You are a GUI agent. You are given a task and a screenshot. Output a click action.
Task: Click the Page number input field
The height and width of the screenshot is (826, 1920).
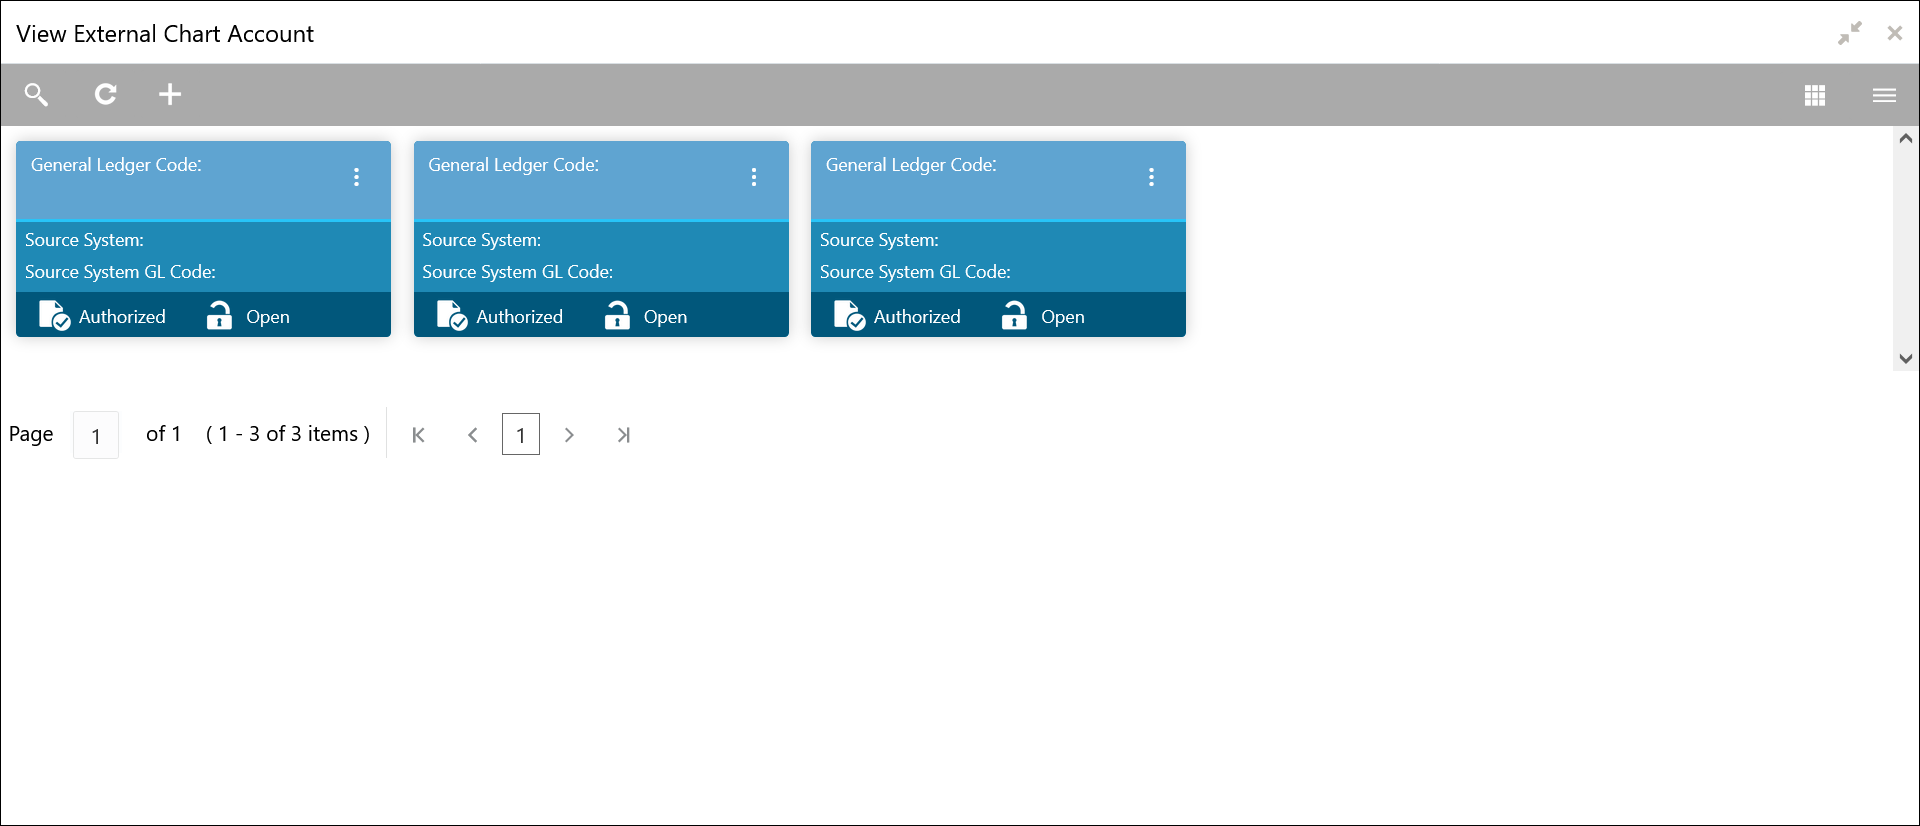pos(96,435)
